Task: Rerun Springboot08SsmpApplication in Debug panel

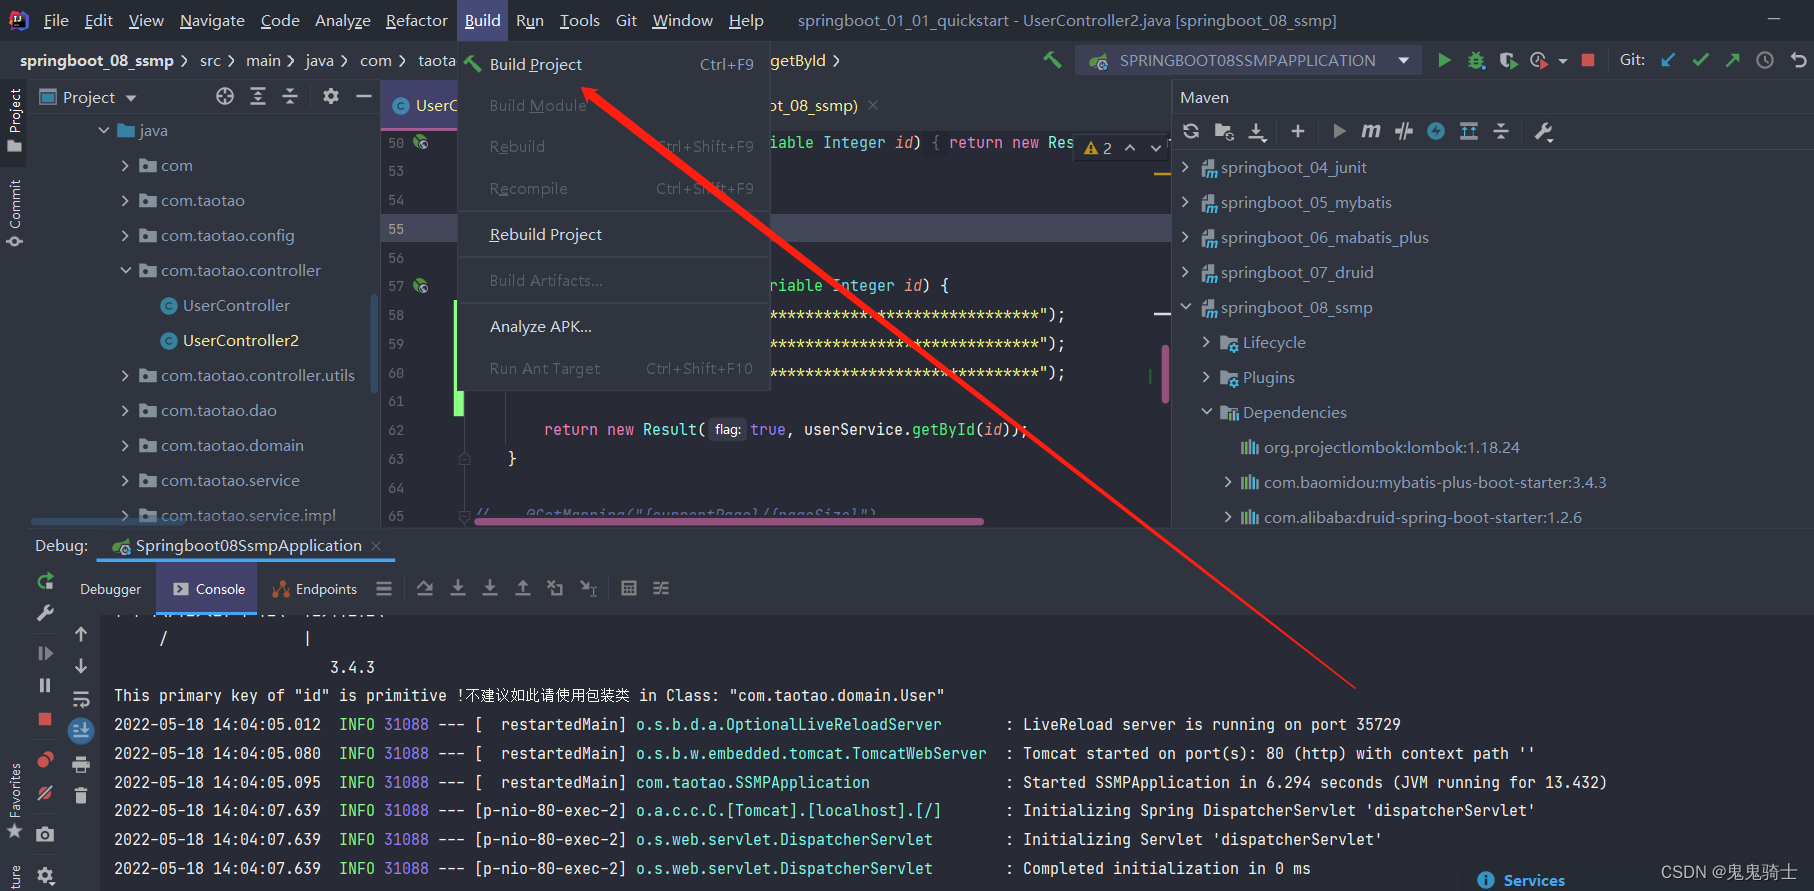Action: pos(45,581)
